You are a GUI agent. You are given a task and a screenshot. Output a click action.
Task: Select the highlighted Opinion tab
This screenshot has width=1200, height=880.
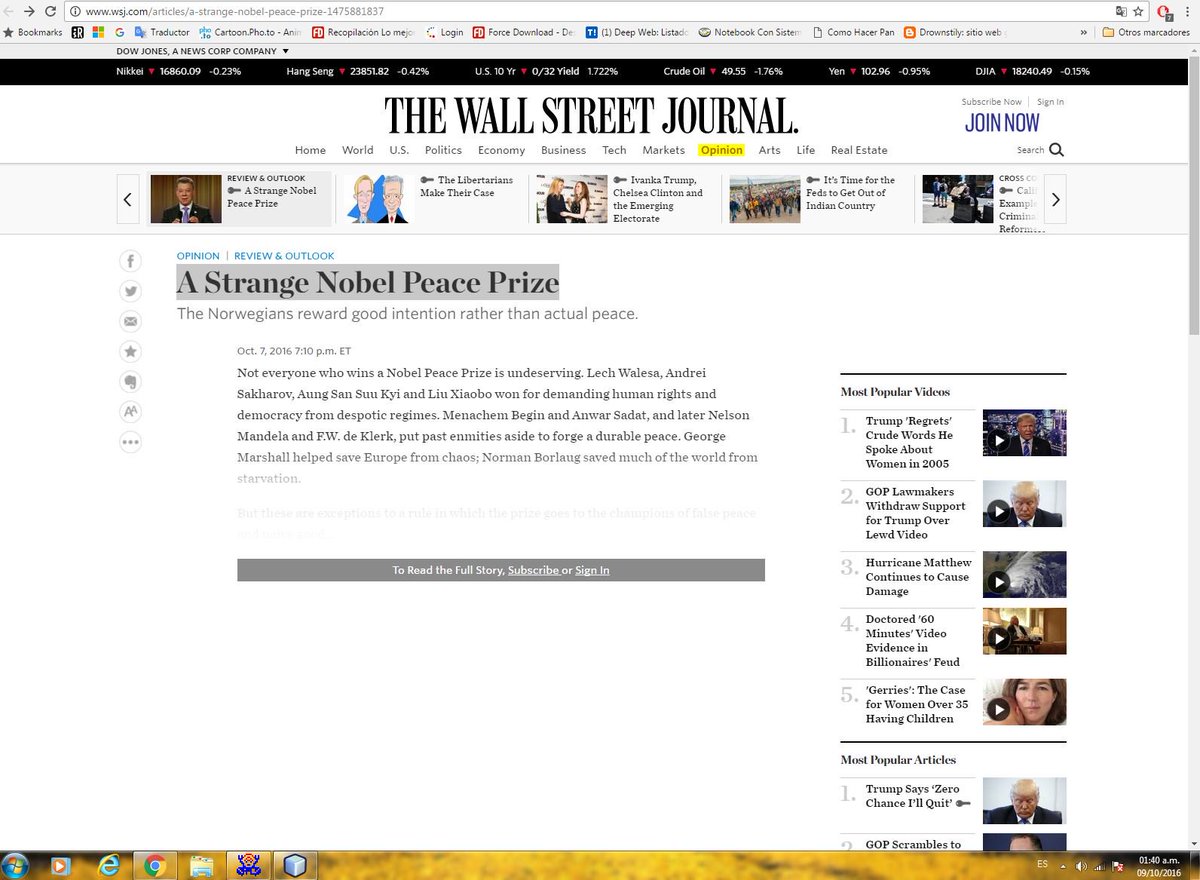[x=721, y=150]
